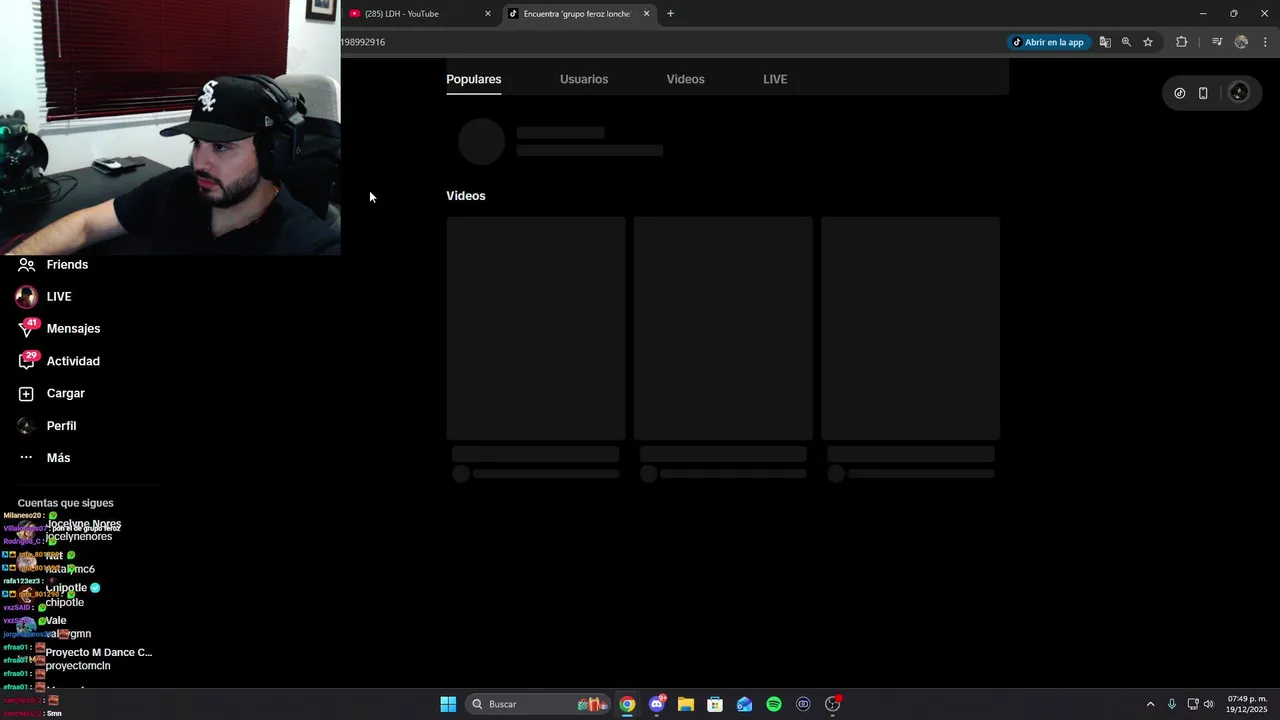Open Spotify from the taskbar

pyautogui.click(x=774, y=704)
